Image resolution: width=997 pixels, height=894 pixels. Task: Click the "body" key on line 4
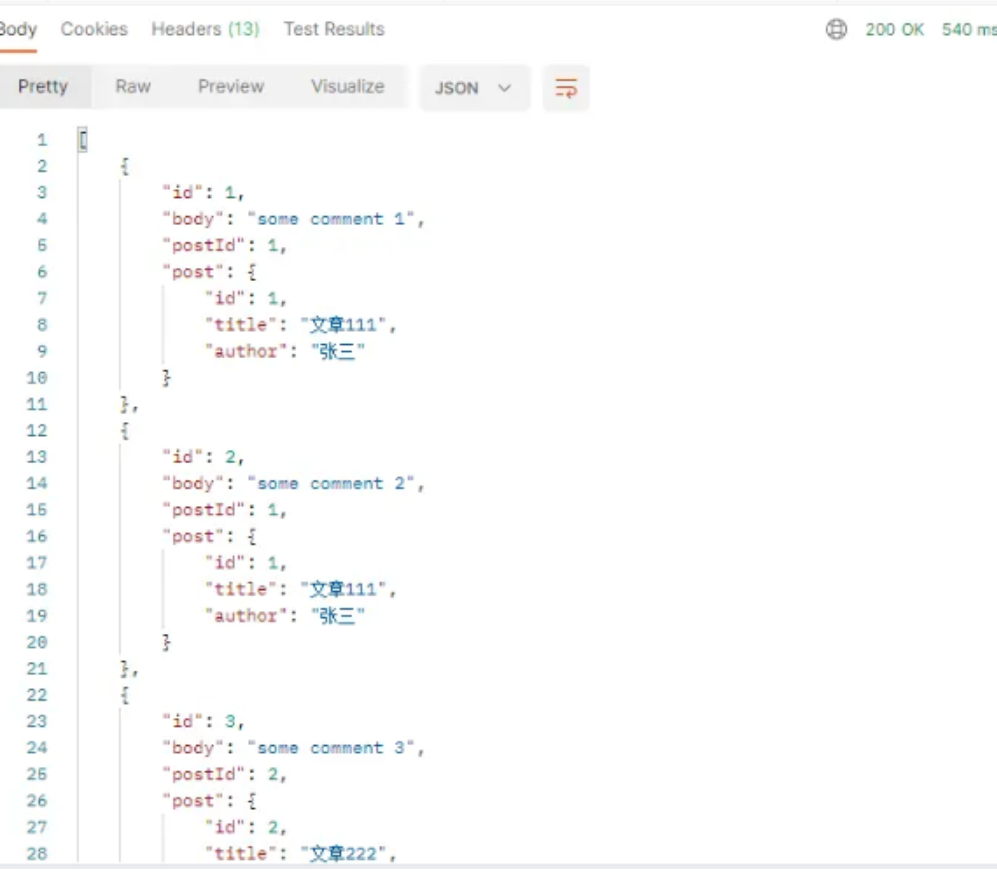tap(193, 219)
